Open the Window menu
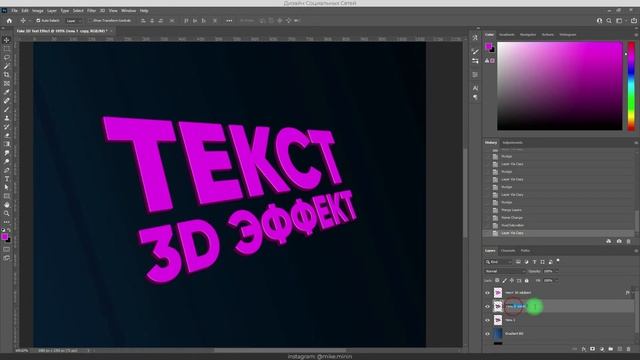640x360 pixels. pyautogui.click(x=129, y=11)
